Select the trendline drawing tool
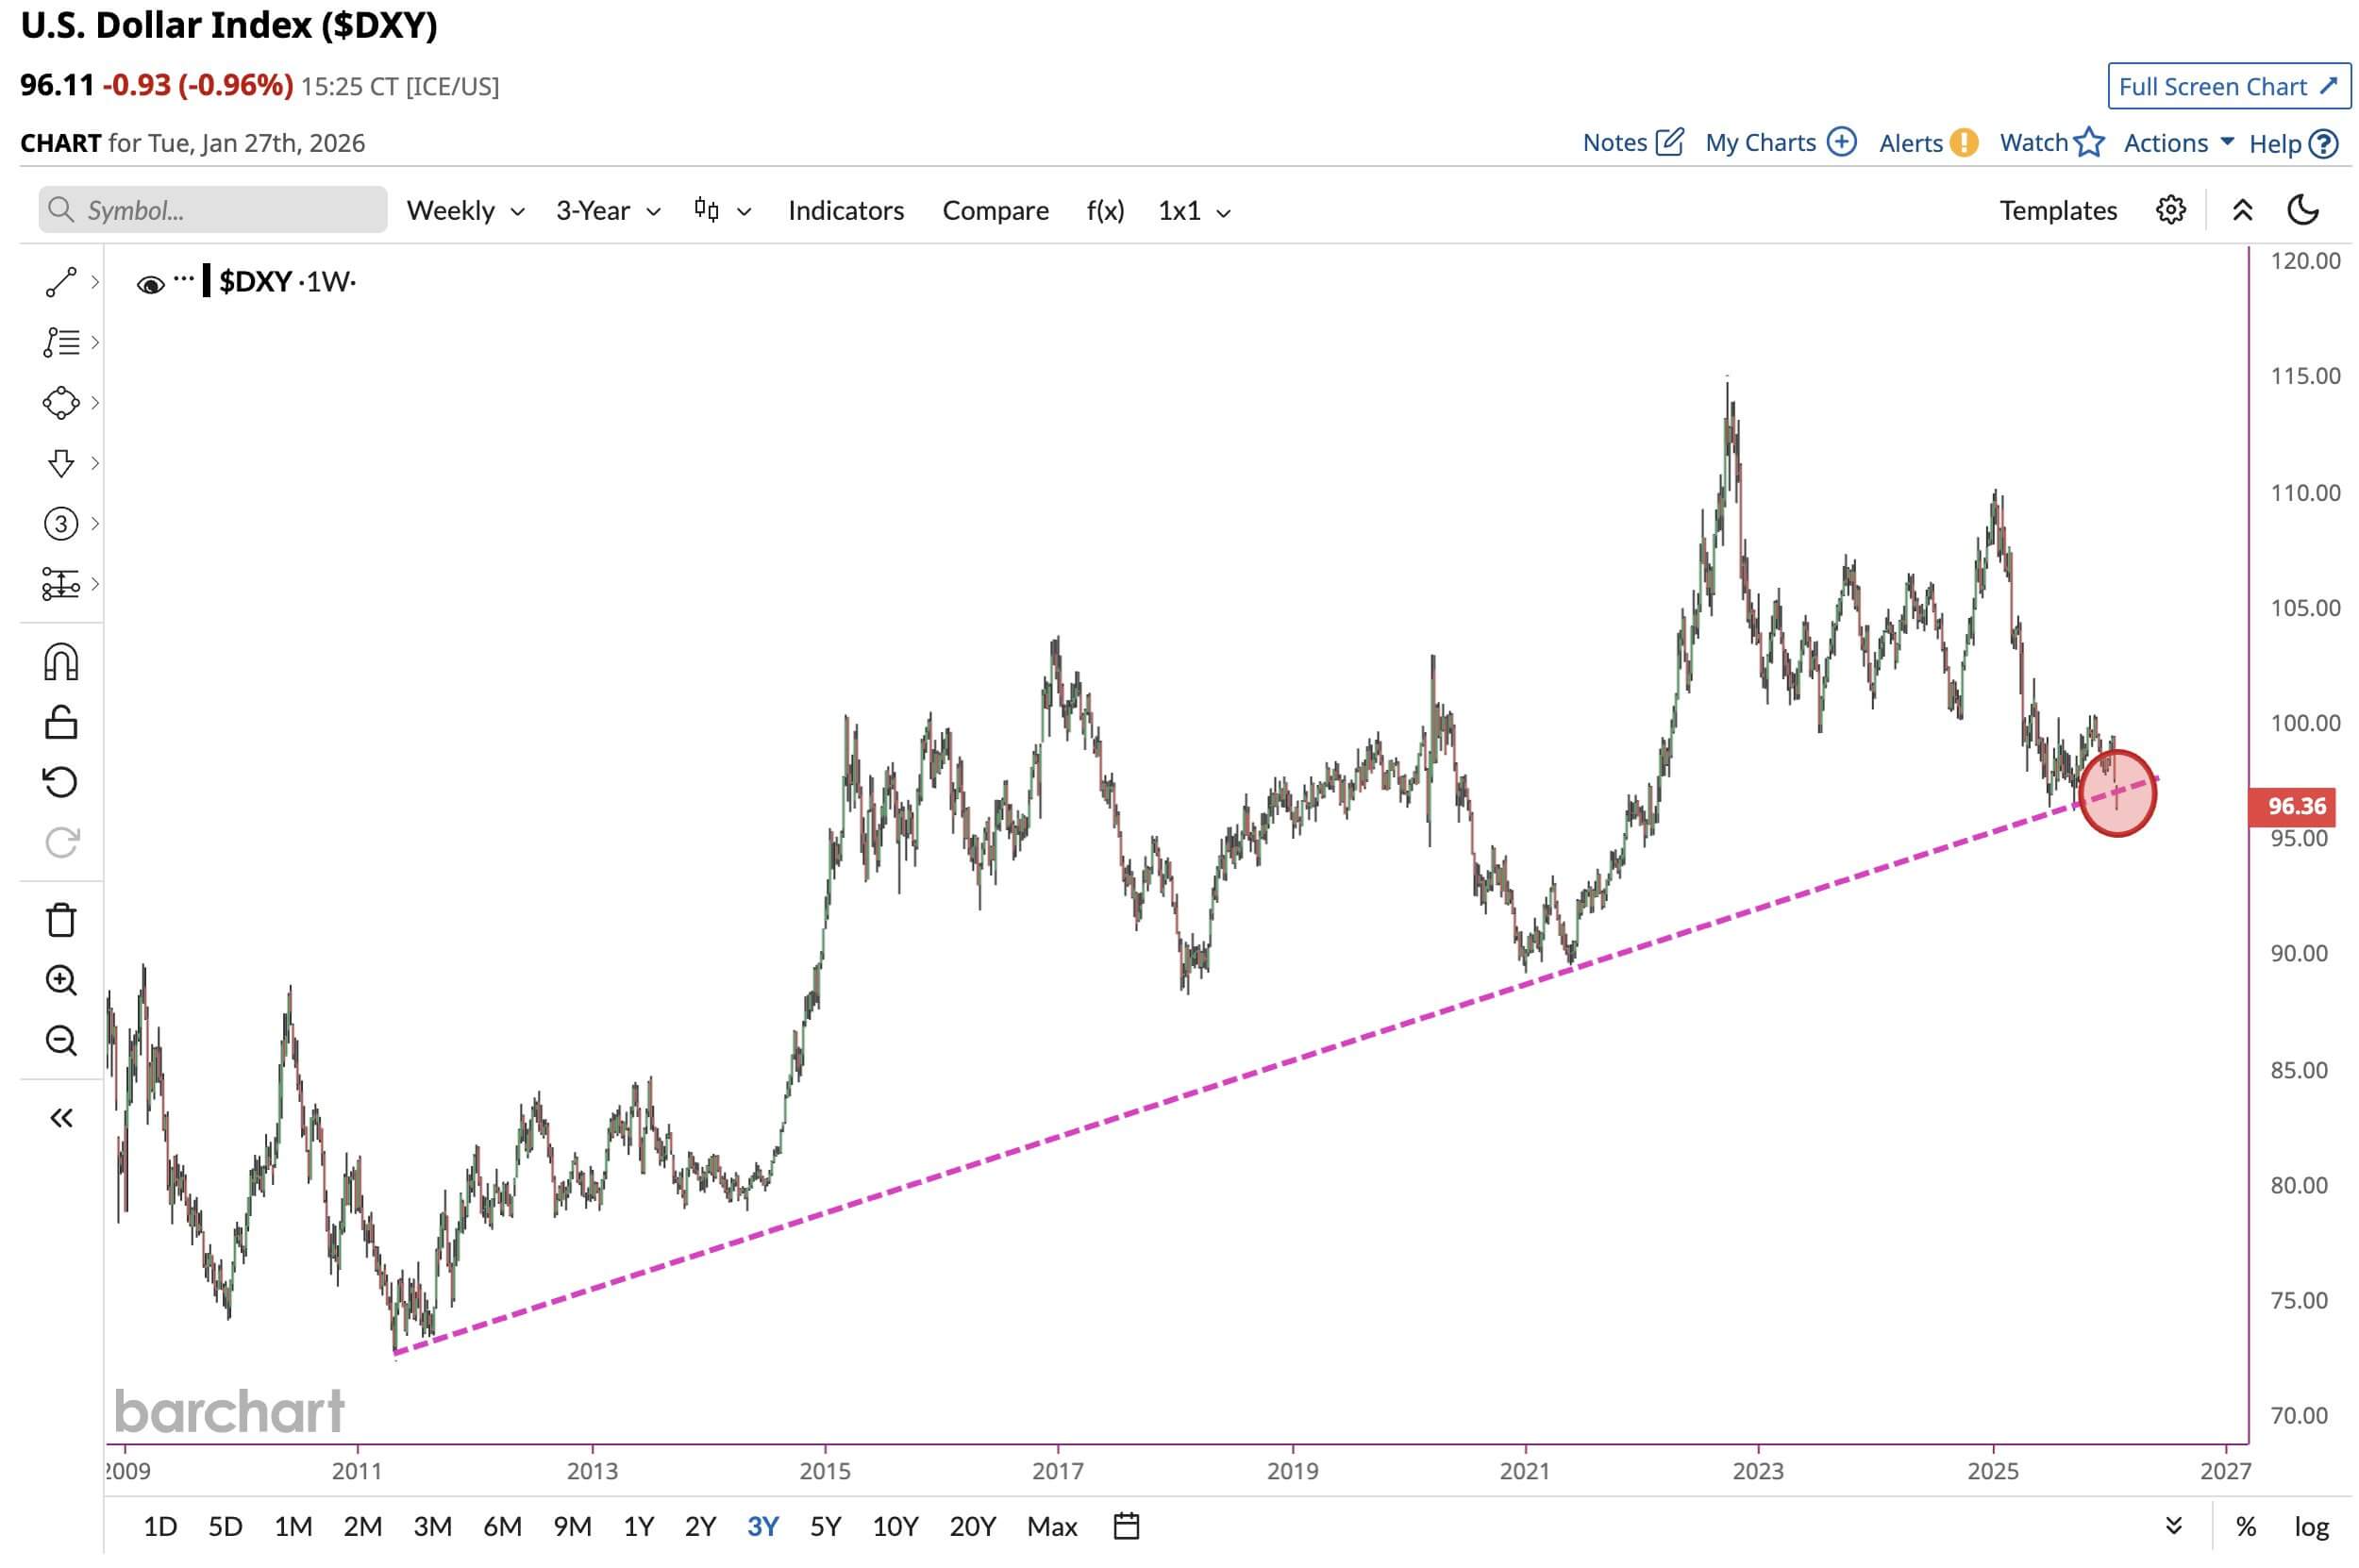Screen dimensions: 2359x1568 click(x=60, y=282)
